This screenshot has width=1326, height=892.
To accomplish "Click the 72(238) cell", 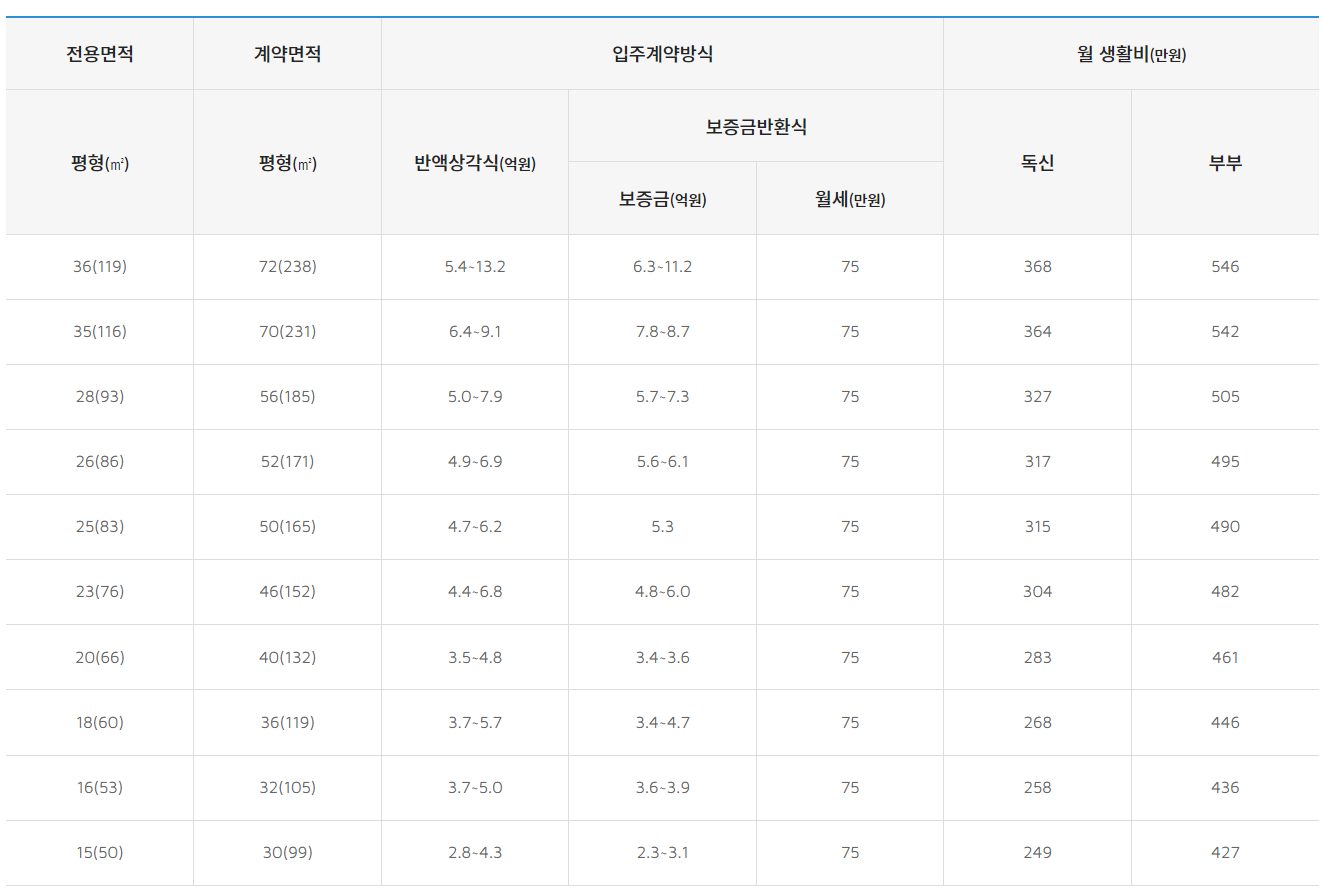I will click(287, 267).
